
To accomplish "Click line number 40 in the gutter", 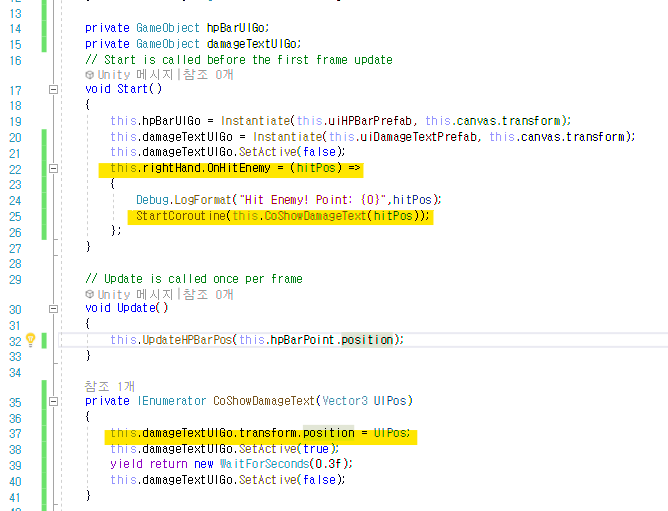I will [15, 482].
